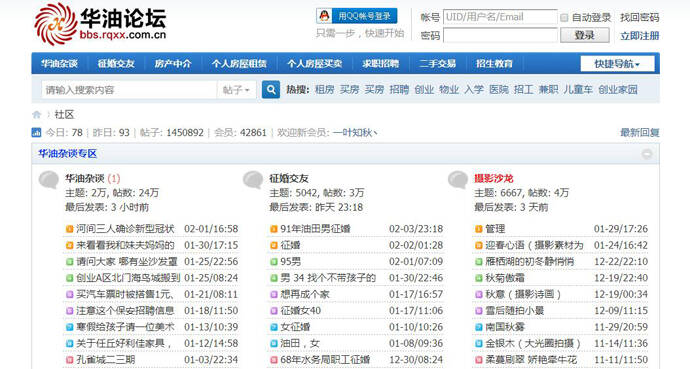
Task: Click the blue icon before 女征婚
Action: click(274, 327)
